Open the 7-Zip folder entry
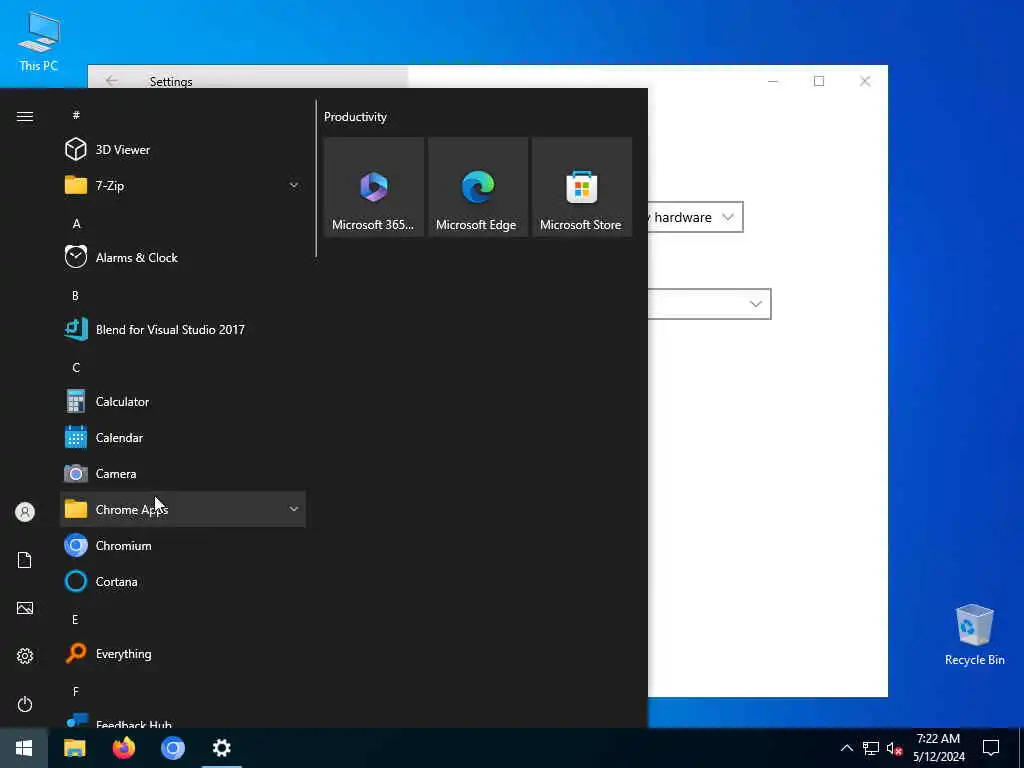This screenshot has height=768, width=1024. pos(183,185)
